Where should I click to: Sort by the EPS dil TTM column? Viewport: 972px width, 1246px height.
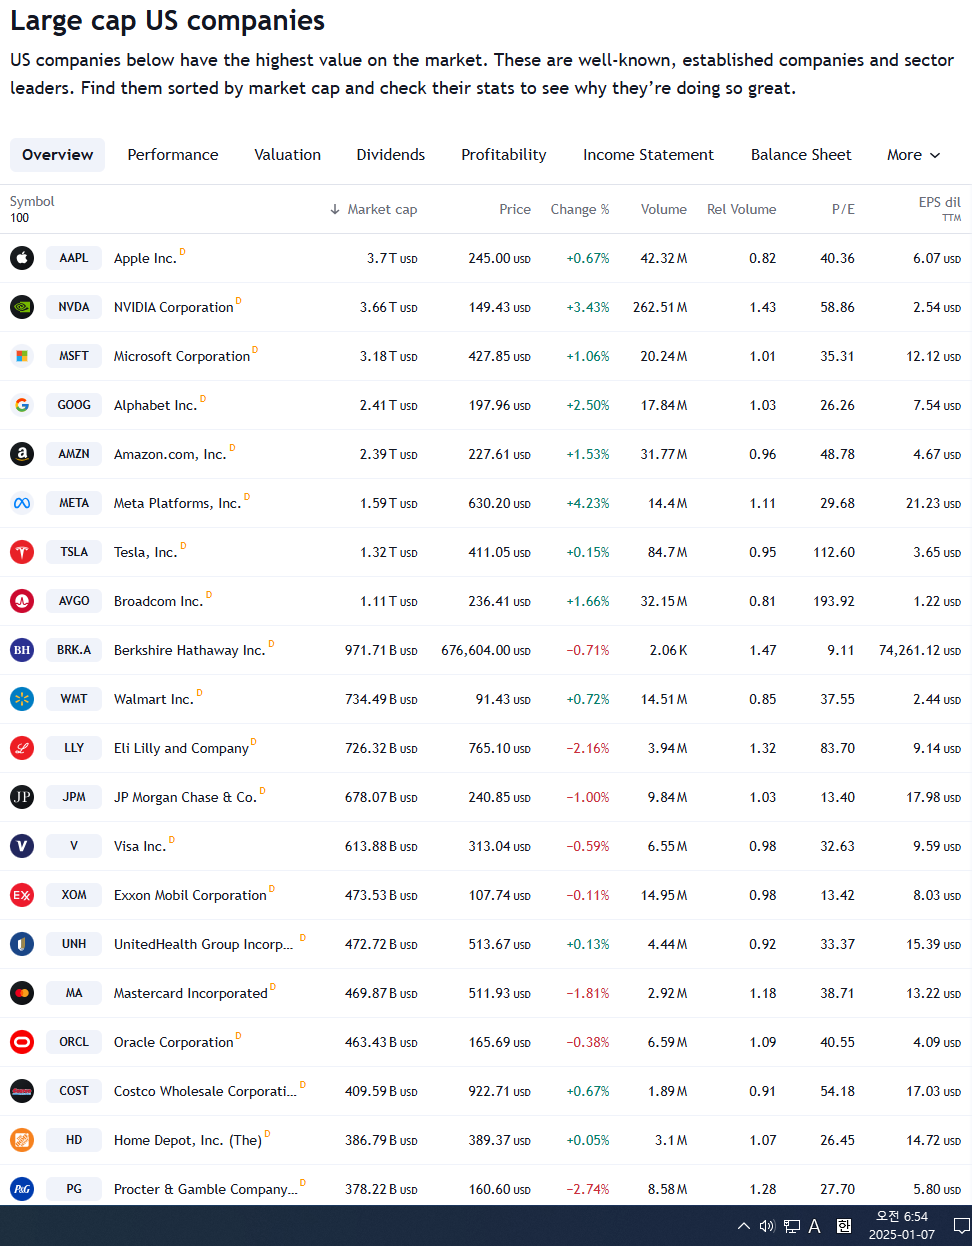coord(940,208)
